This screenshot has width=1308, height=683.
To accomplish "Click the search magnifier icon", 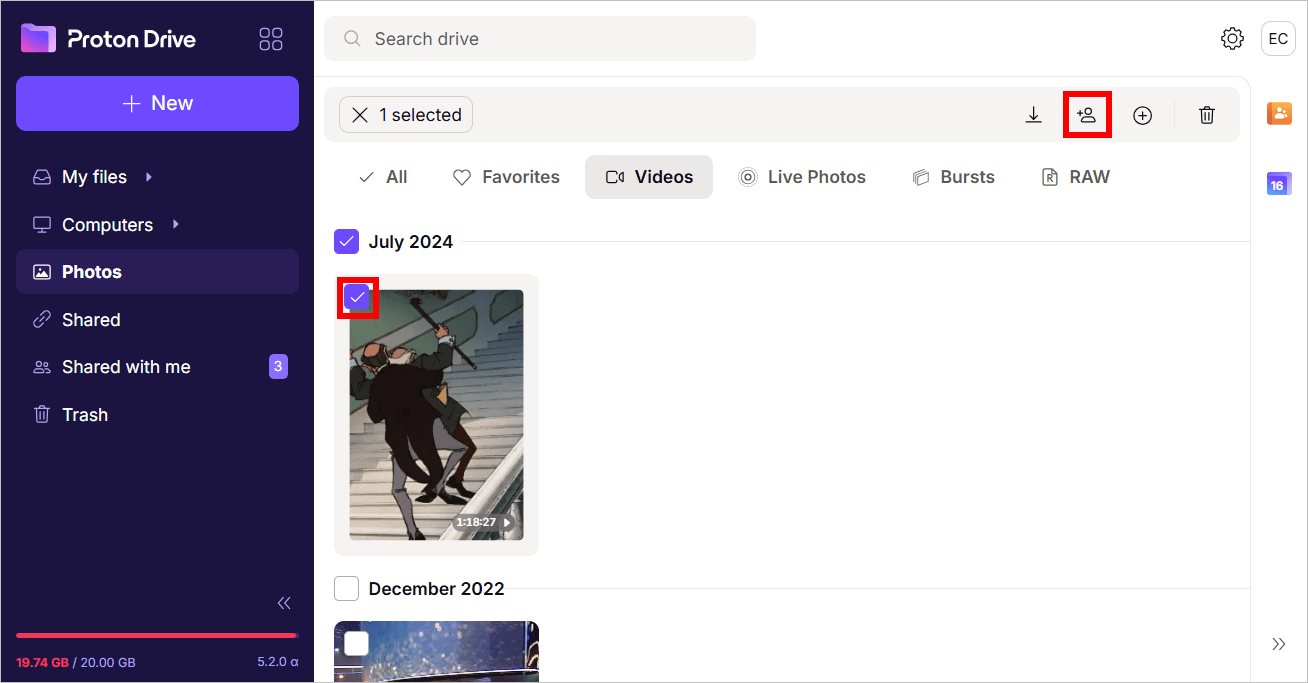I will pyautogui.click(x=352, y=39).
